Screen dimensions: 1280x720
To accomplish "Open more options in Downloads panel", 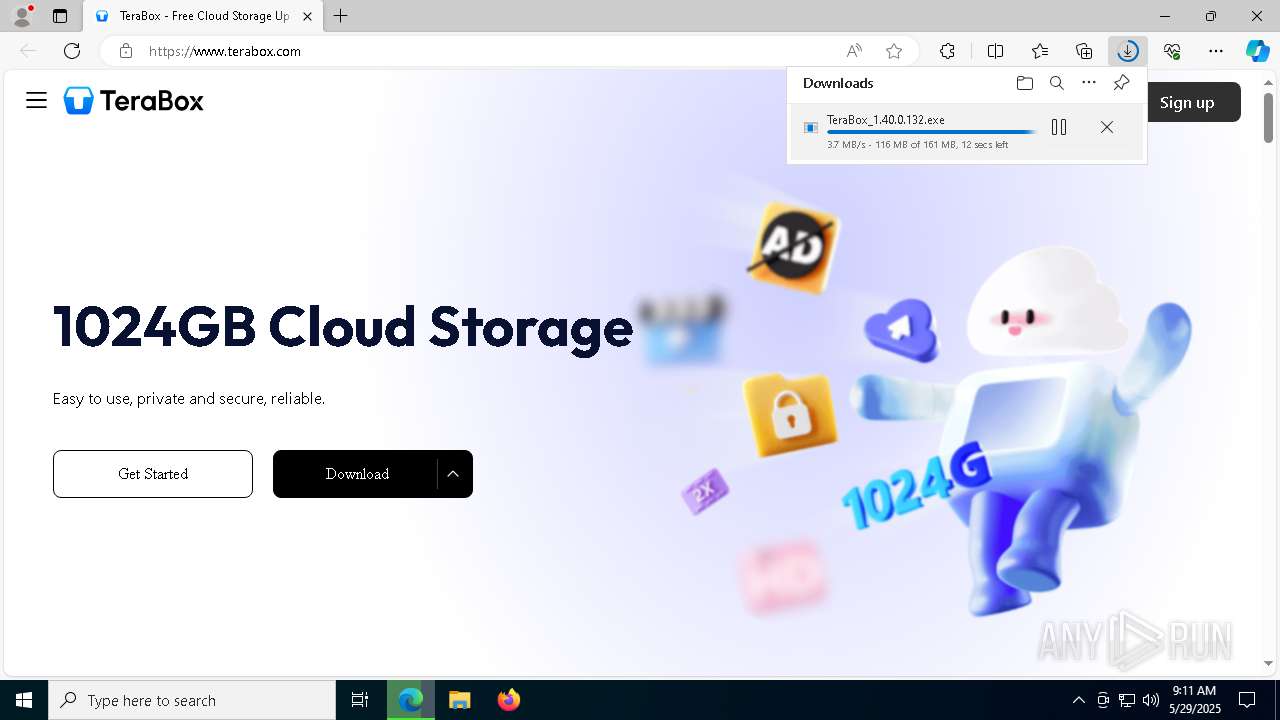I will tap(1089, 83).
